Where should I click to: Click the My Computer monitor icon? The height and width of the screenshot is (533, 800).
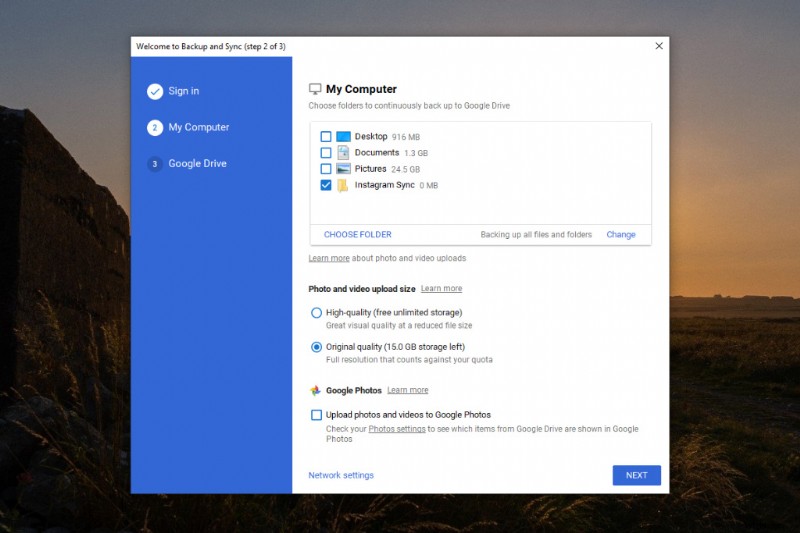coord(315,89)
